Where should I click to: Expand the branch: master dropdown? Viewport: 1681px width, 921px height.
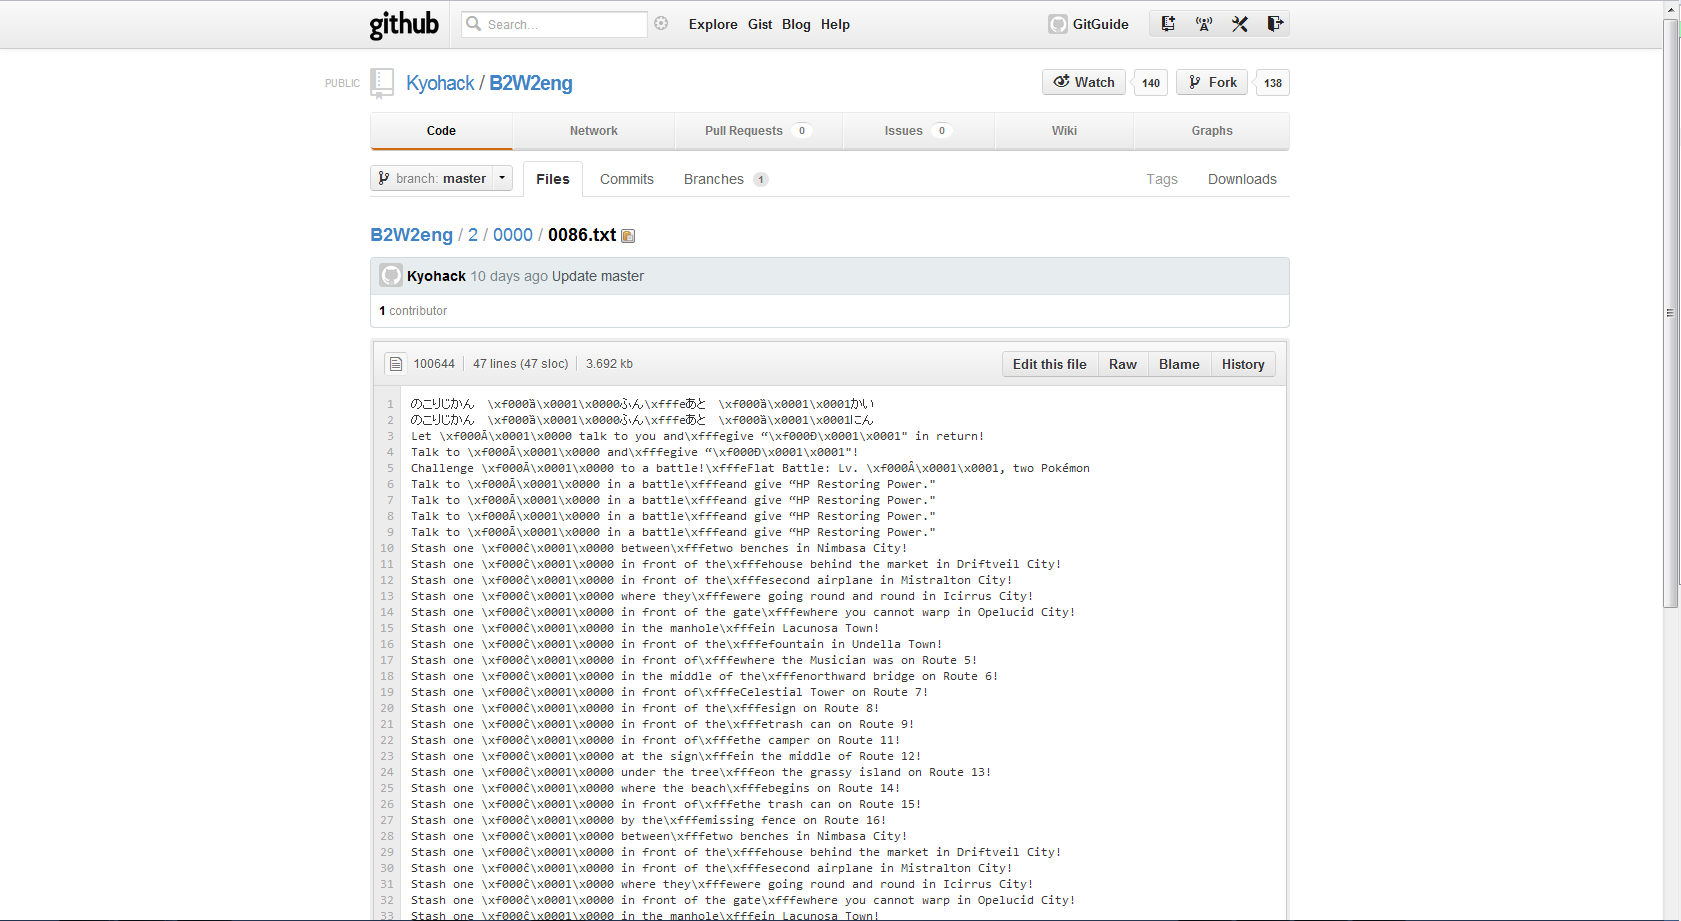point(441,178)
